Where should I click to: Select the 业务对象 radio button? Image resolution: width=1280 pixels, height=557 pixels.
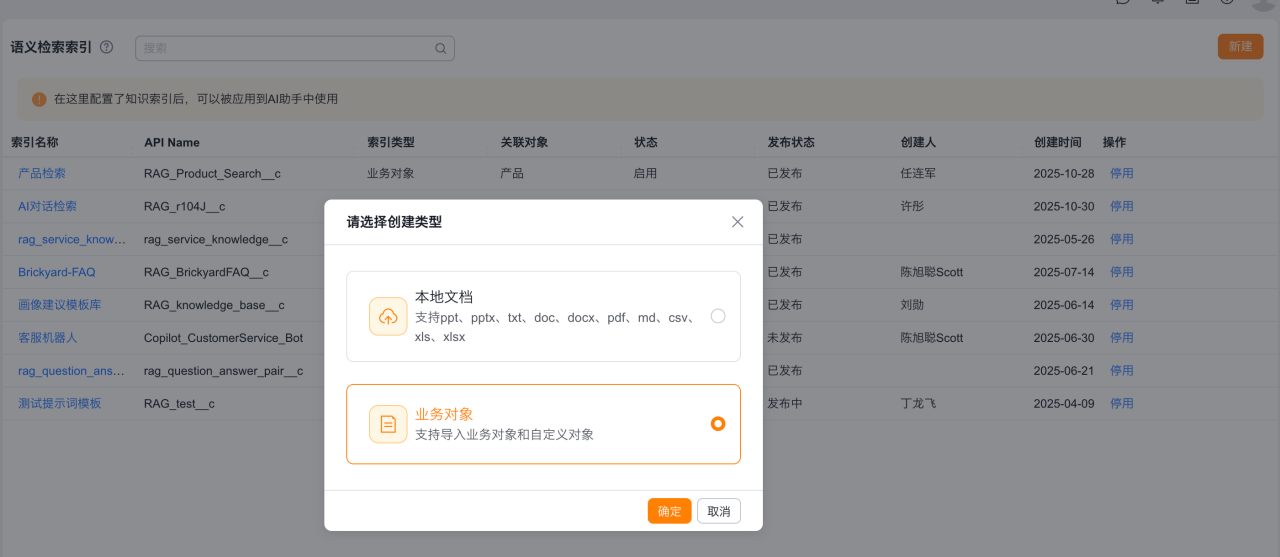point(717,424)
